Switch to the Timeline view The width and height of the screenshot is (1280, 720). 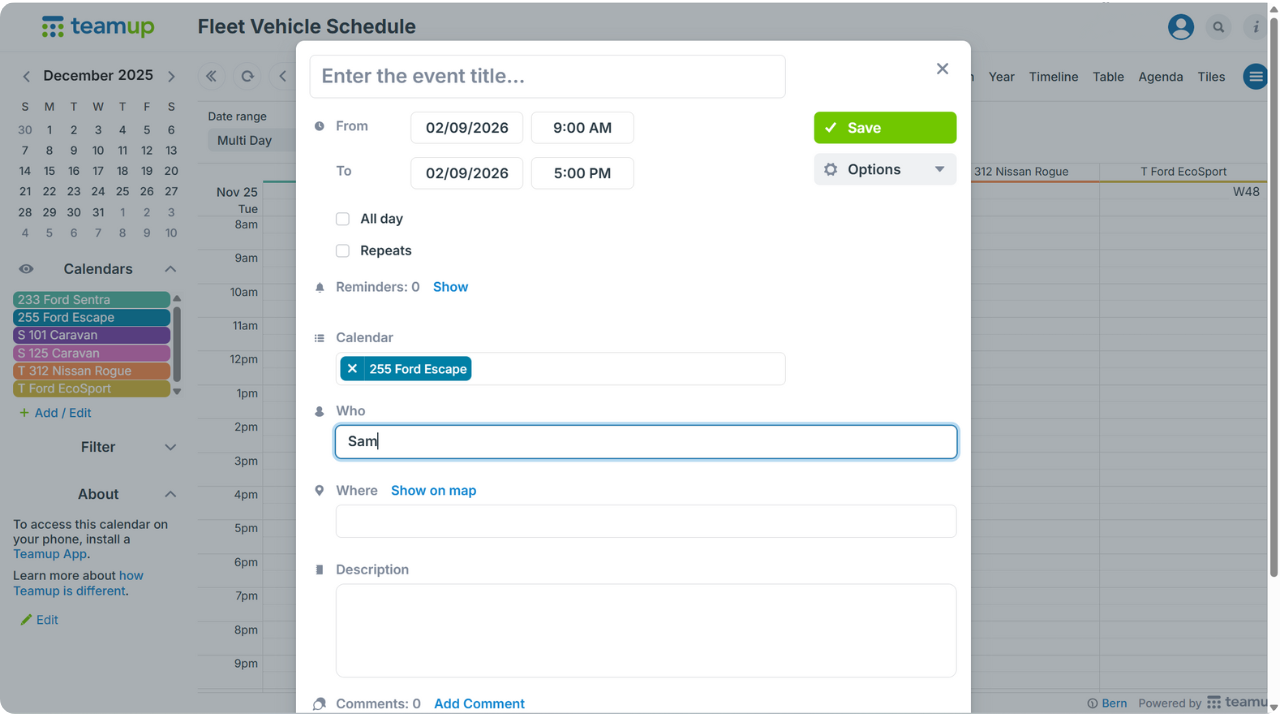[1053, 77]
